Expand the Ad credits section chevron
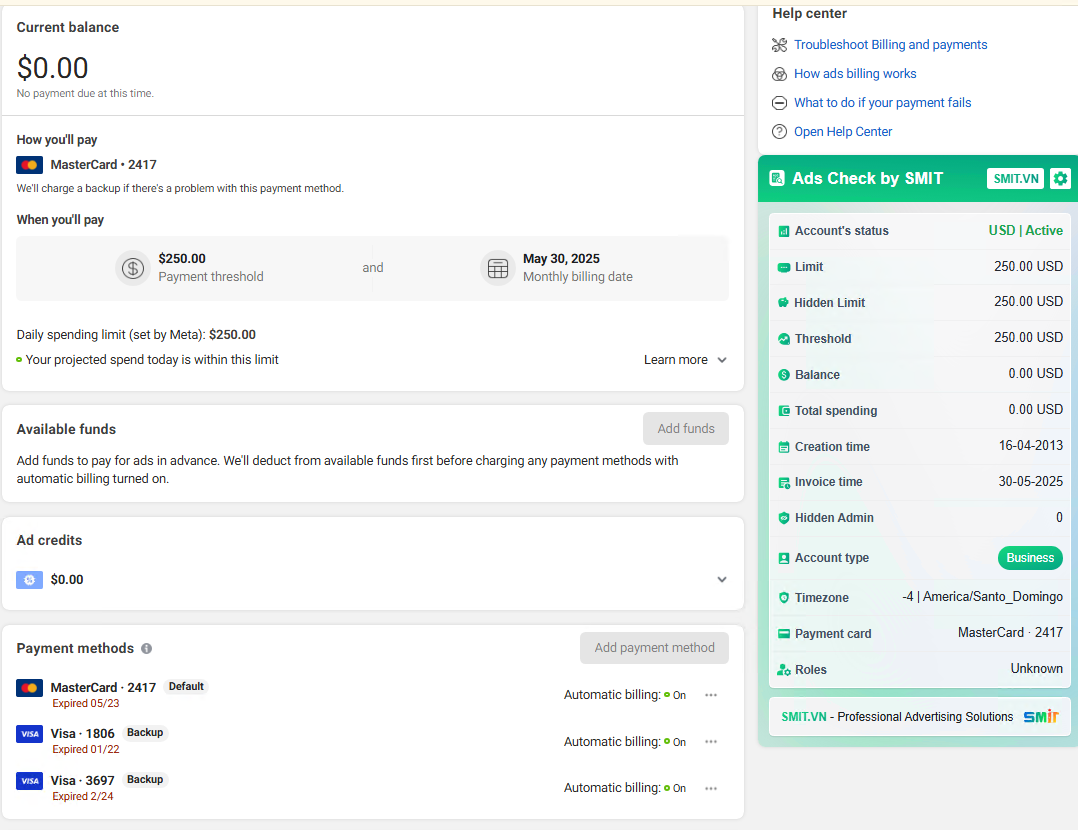This screenshot has width=1078, height=830. tap(722, 580)
